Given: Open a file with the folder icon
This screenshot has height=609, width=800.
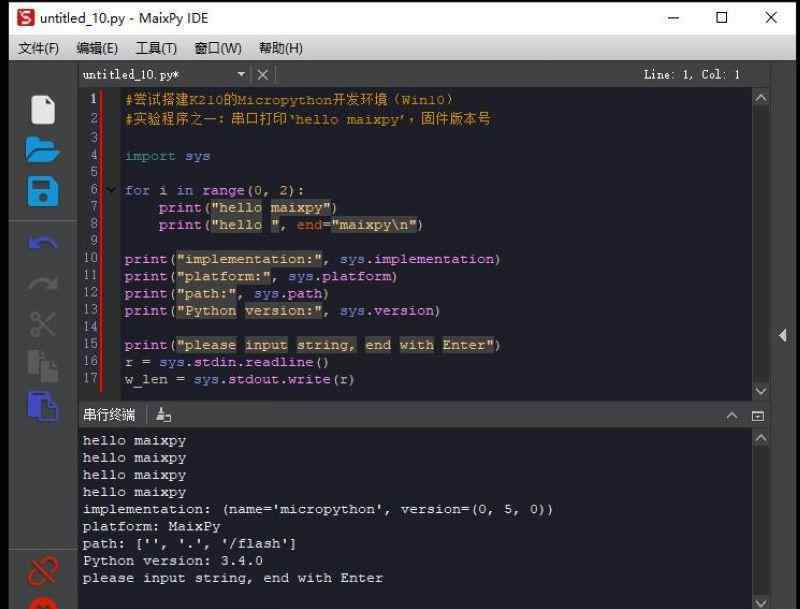Looking at the screenshot, I should click(x=43, y=150).
